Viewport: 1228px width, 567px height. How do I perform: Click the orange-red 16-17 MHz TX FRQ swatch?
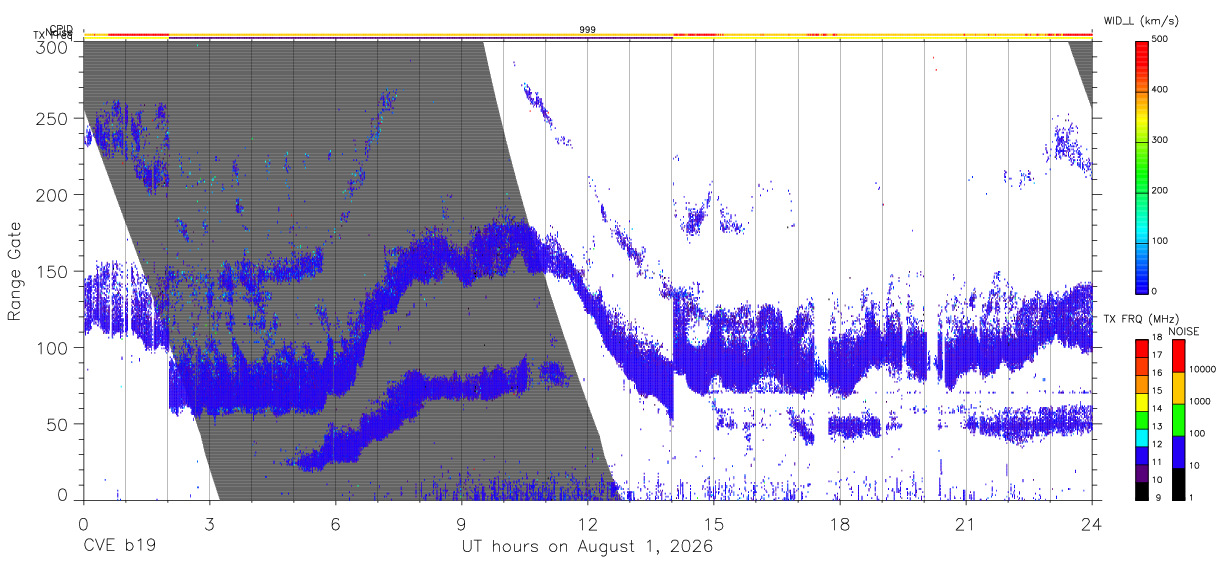click(x=1142, y=366)
